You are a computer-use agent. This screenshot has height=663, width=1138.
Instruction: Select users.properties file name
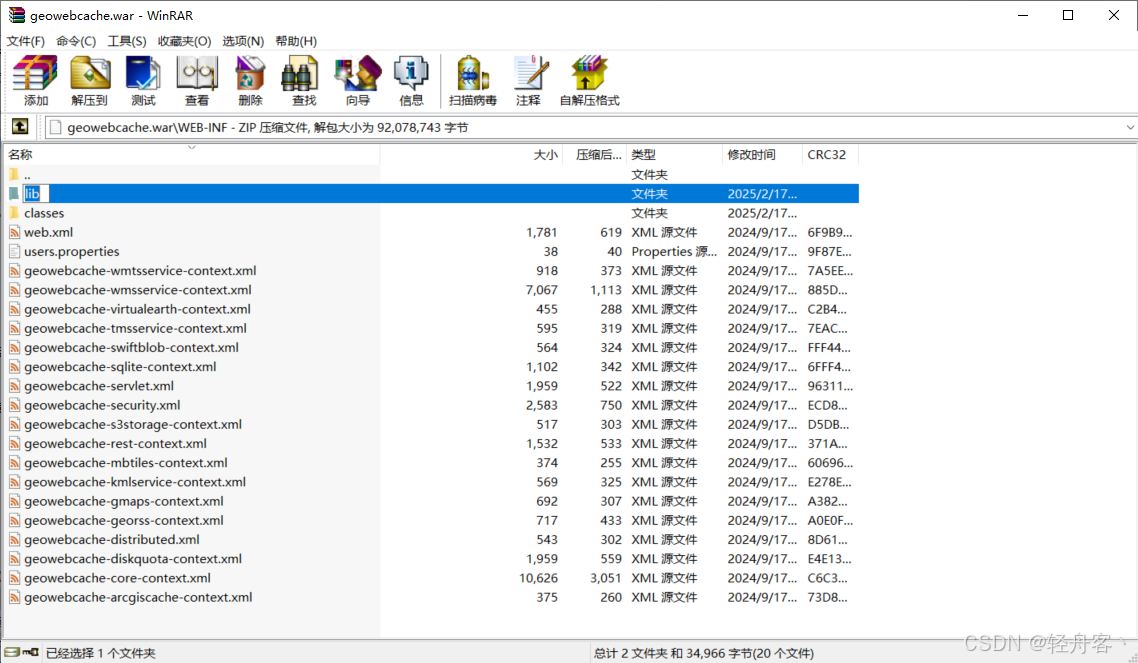[x=71, y=252]
